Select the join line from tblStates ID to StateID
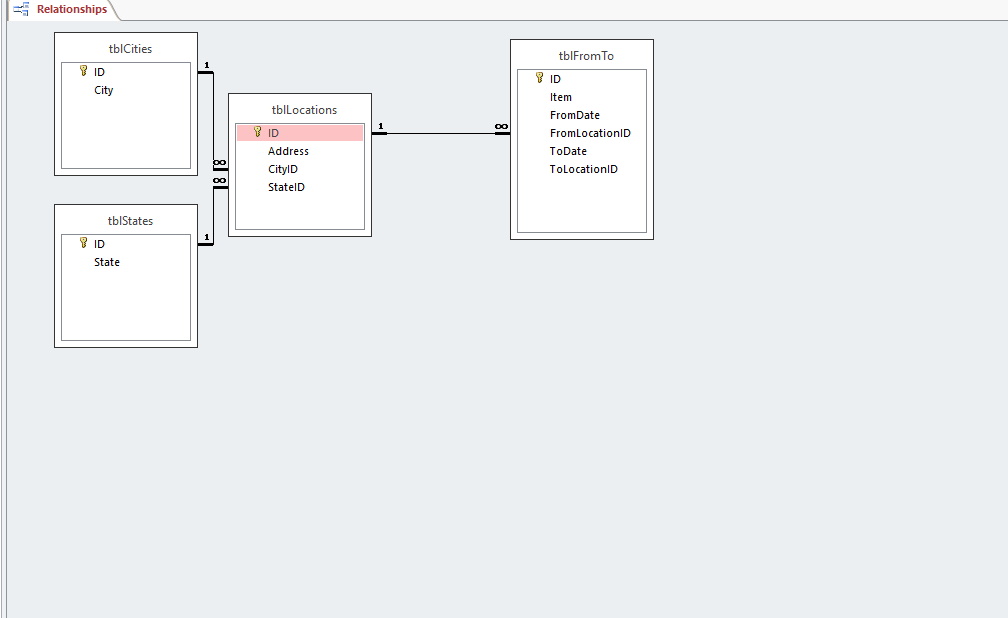The height and width of the screenshot is (618, 1008). 213,215
